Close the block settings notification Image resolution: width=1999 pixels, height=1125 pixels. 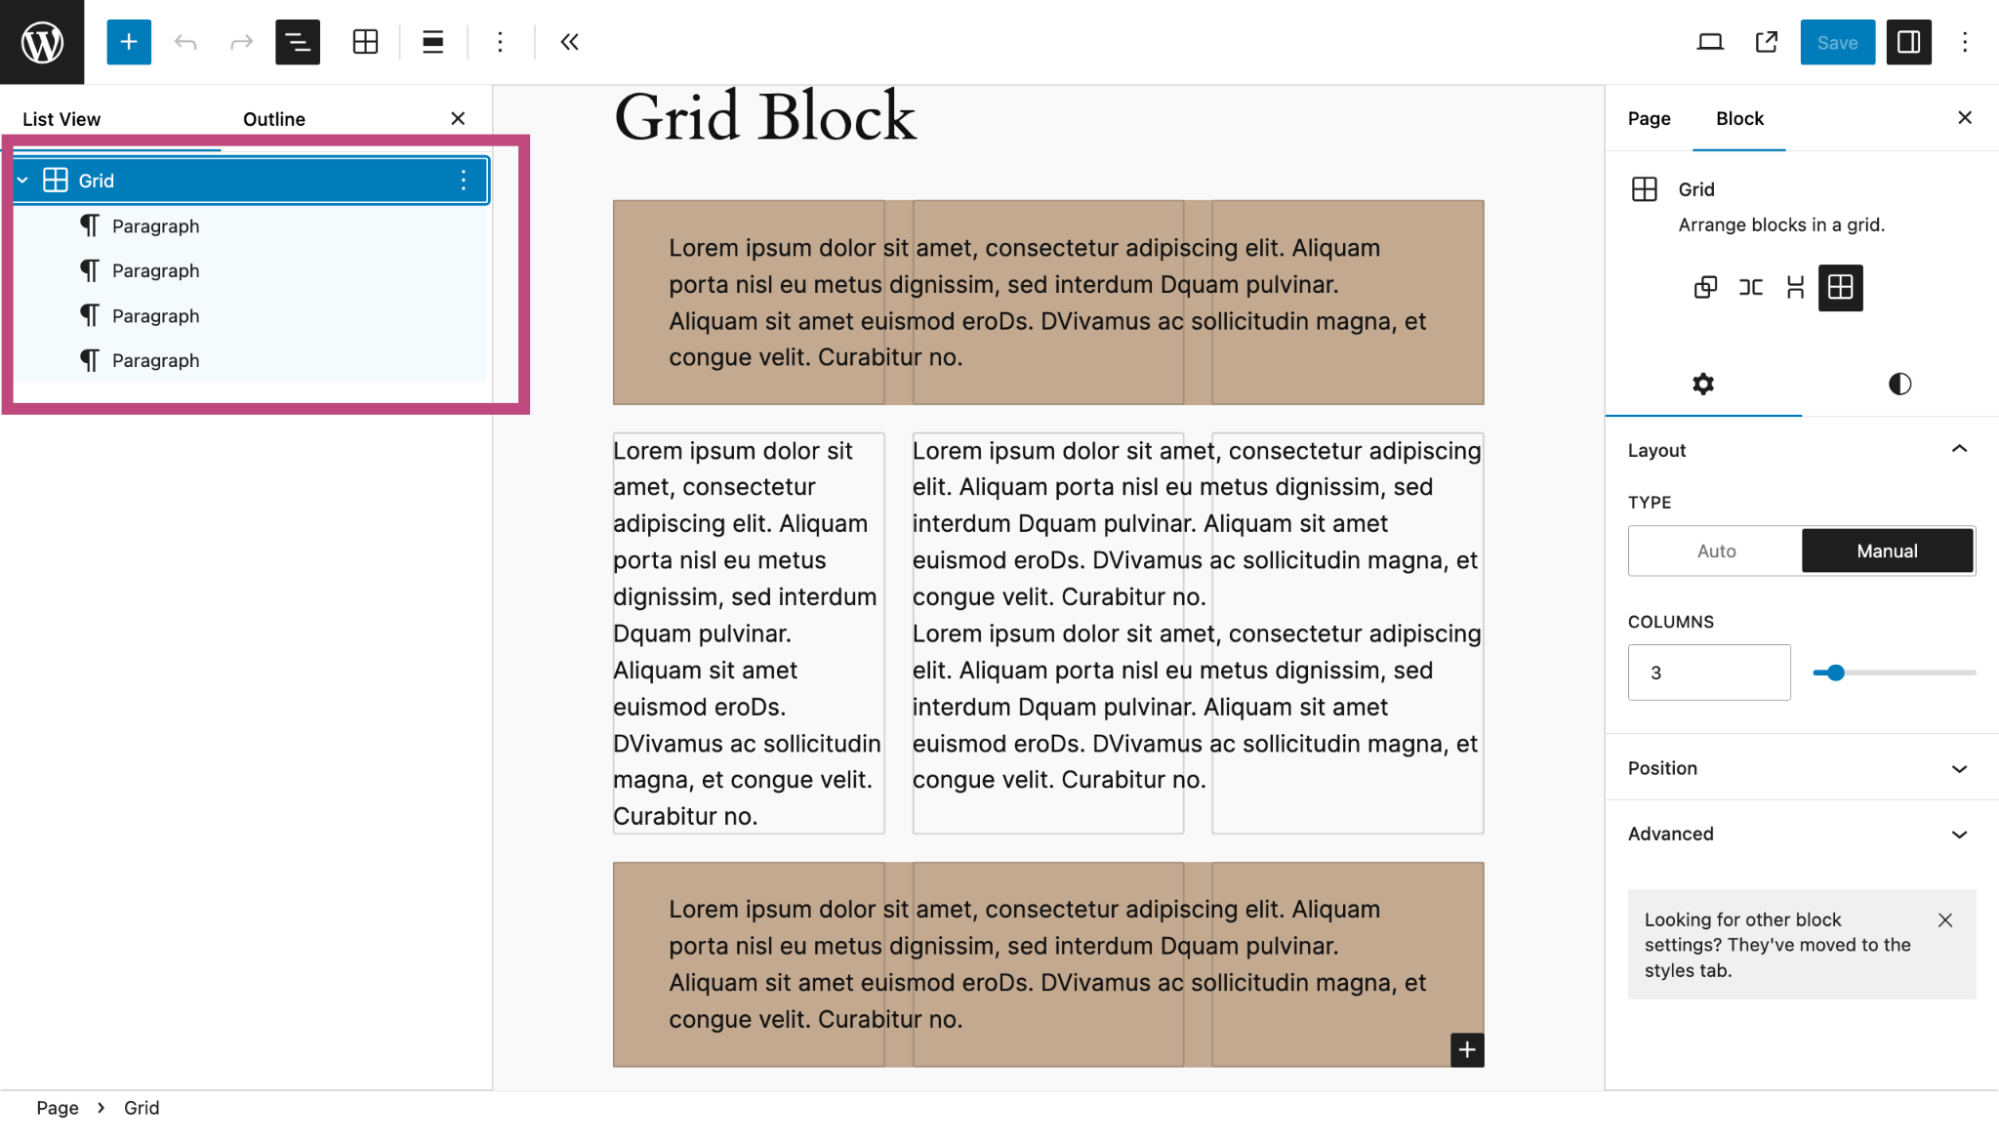tap(1948, 919)
